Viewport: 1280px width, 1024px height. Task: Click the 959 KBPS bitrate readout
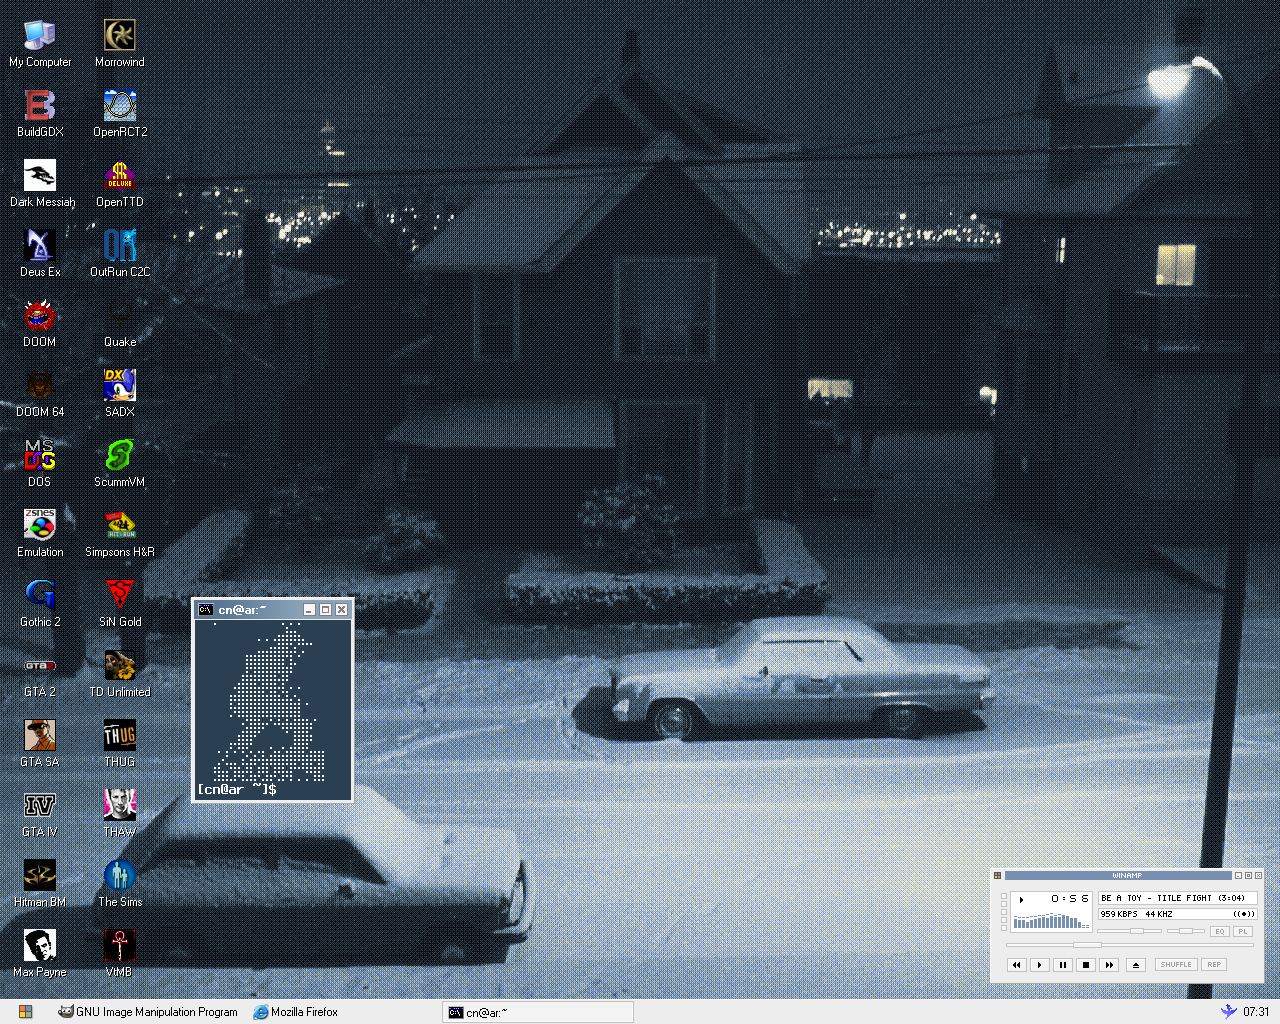1119,914
